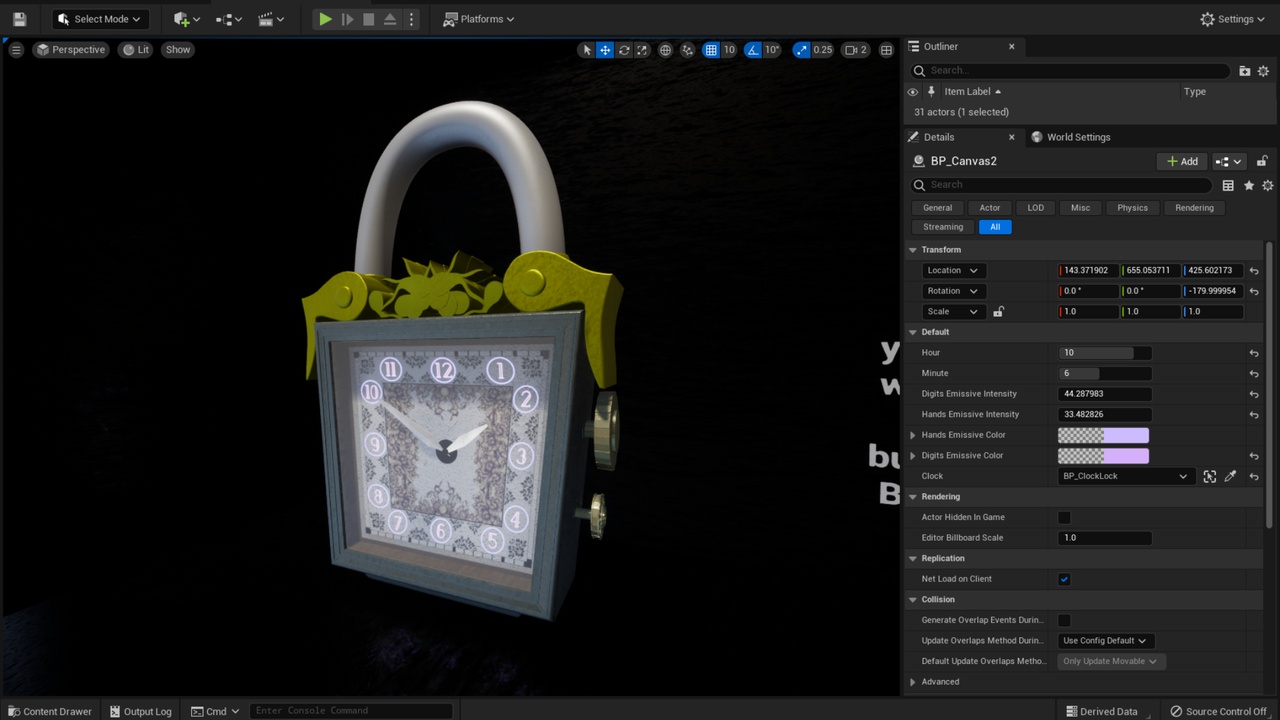
Task: Toggle surface snapping icon
Action: pos(688,50)
